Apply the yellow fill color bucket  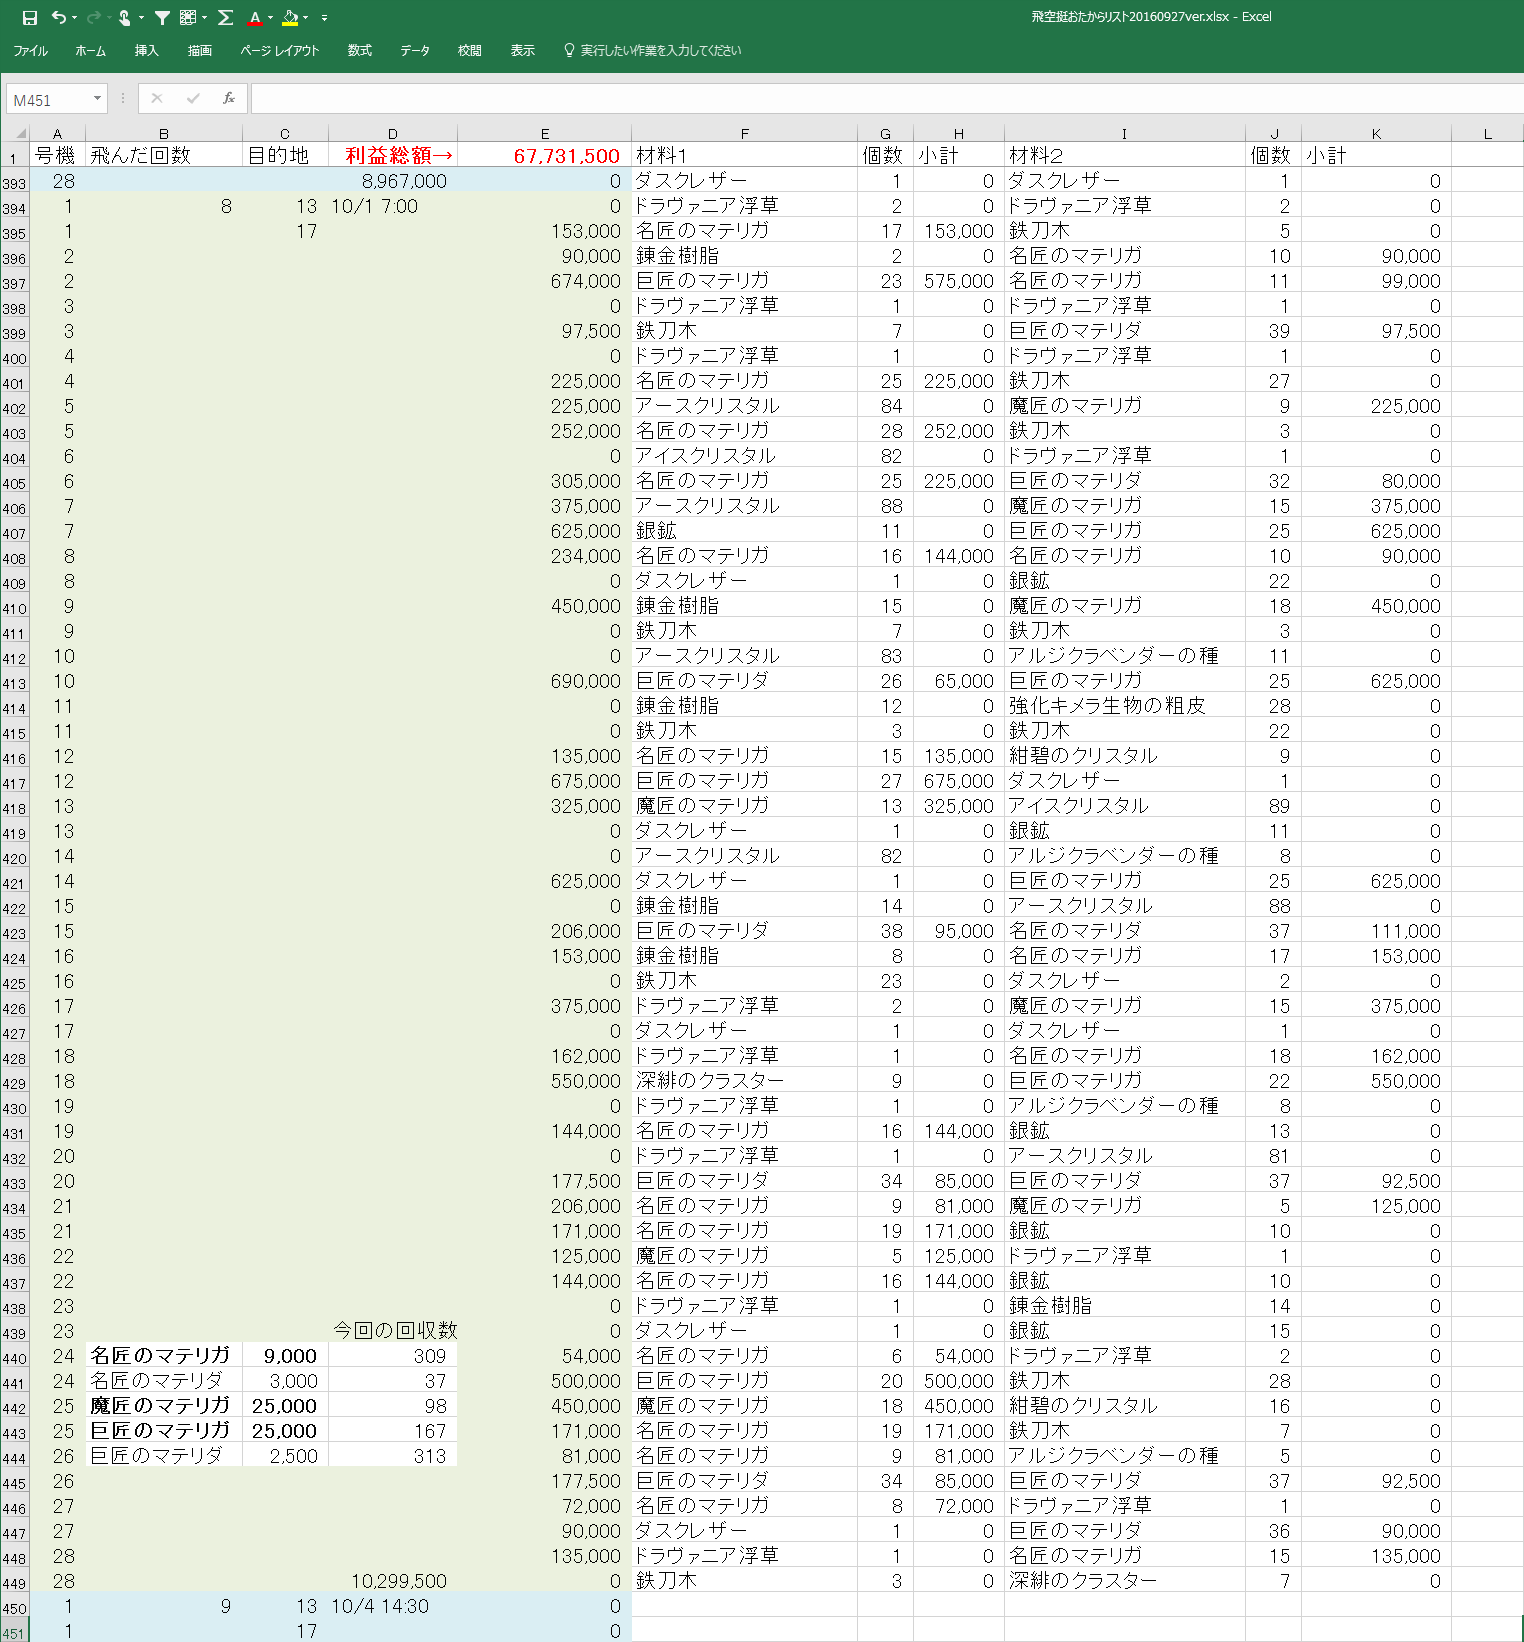click(x=290, y=18)
